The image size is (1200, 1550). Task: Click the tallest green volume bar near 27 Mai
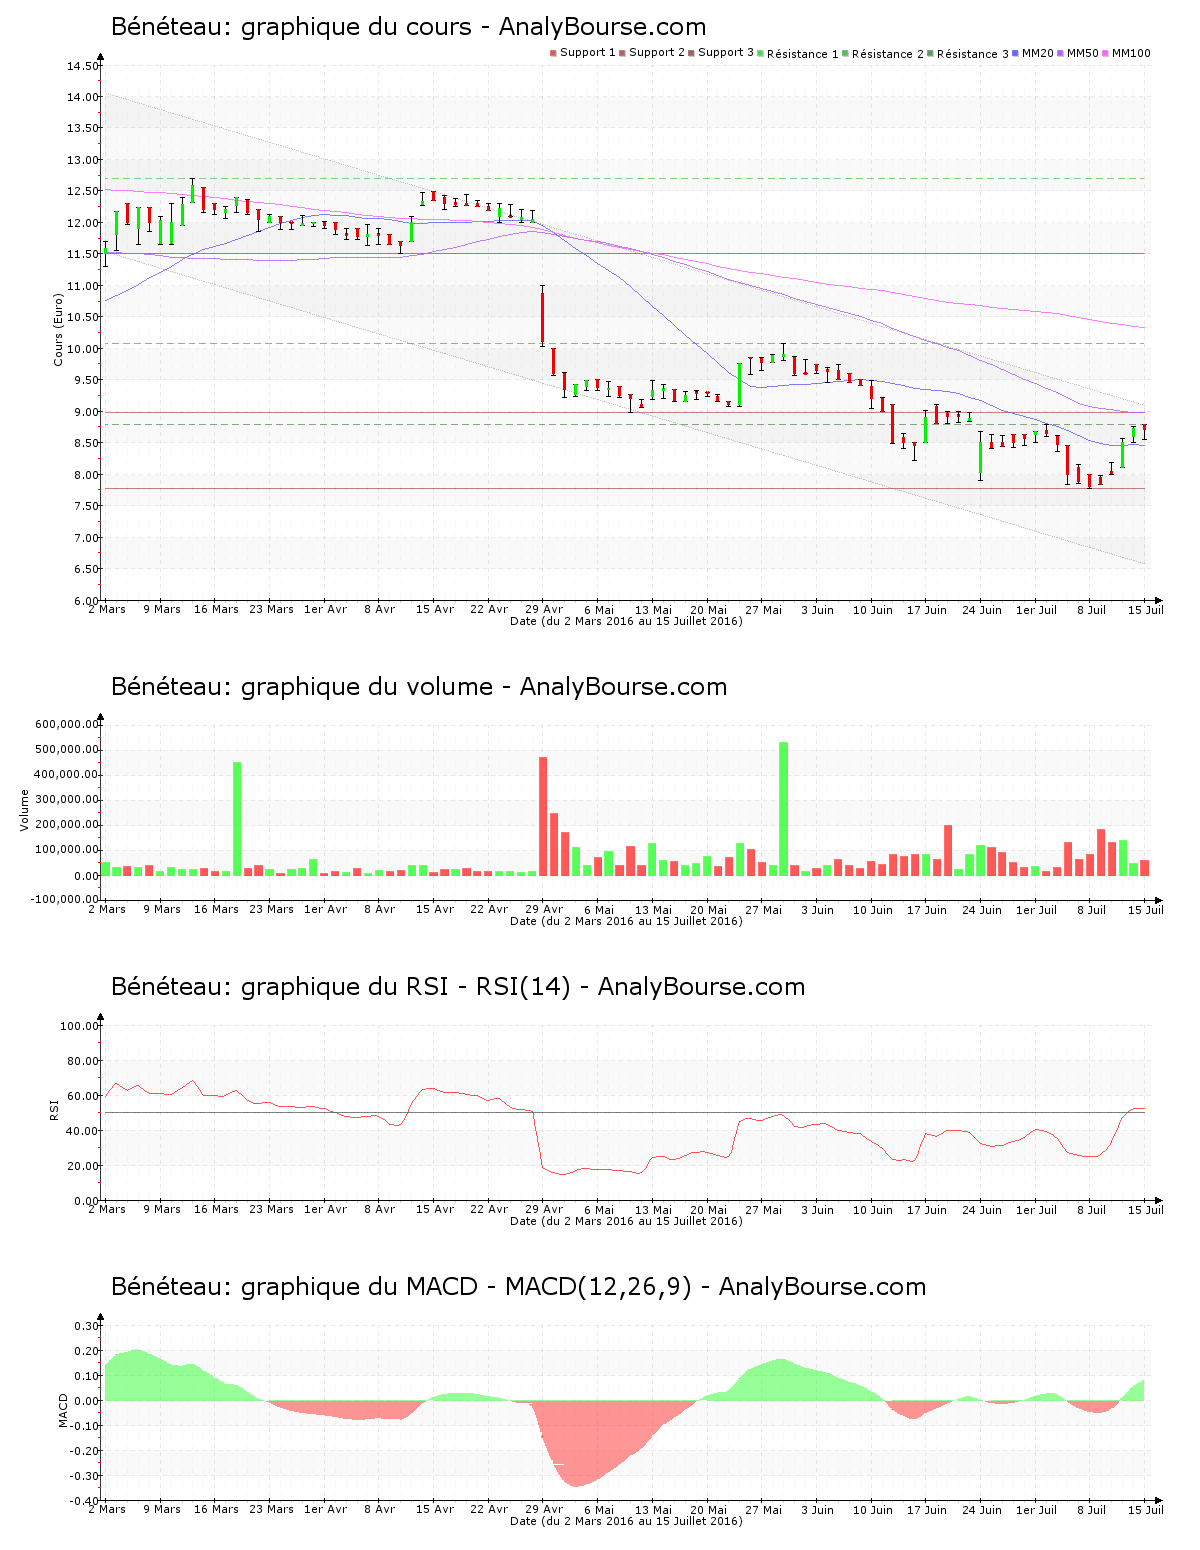(x=784, y=809)
